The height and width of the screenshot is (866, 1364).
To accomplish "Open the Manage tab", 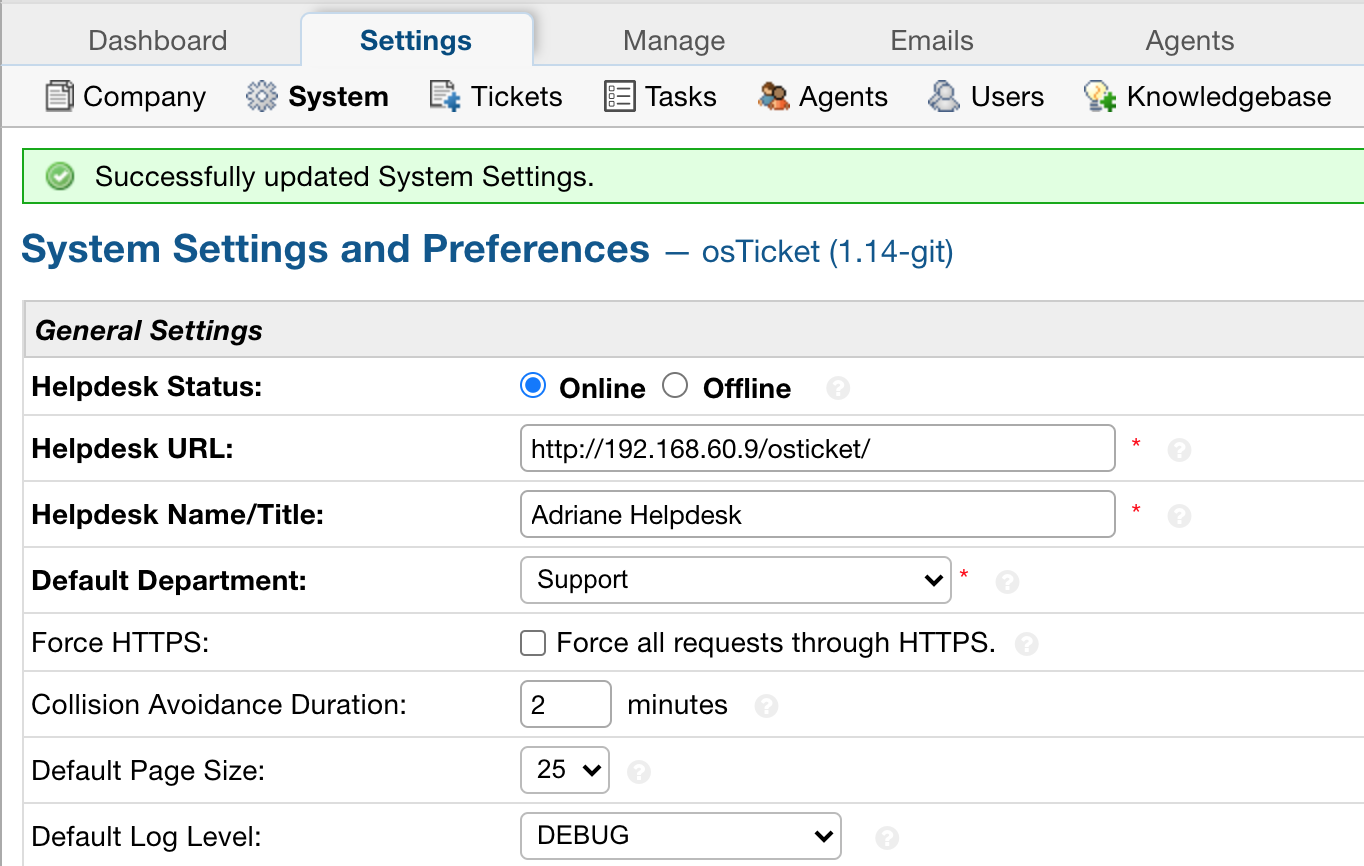I will tap(674, 41).
